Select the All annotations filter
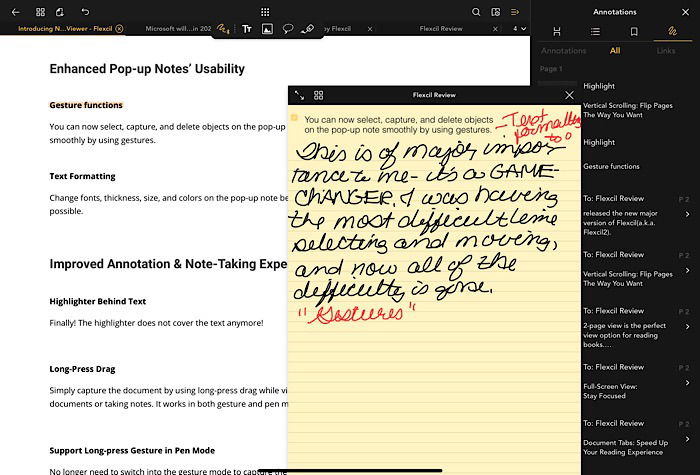Viewport: 700px width, 475px height. [x=615, y=50]
